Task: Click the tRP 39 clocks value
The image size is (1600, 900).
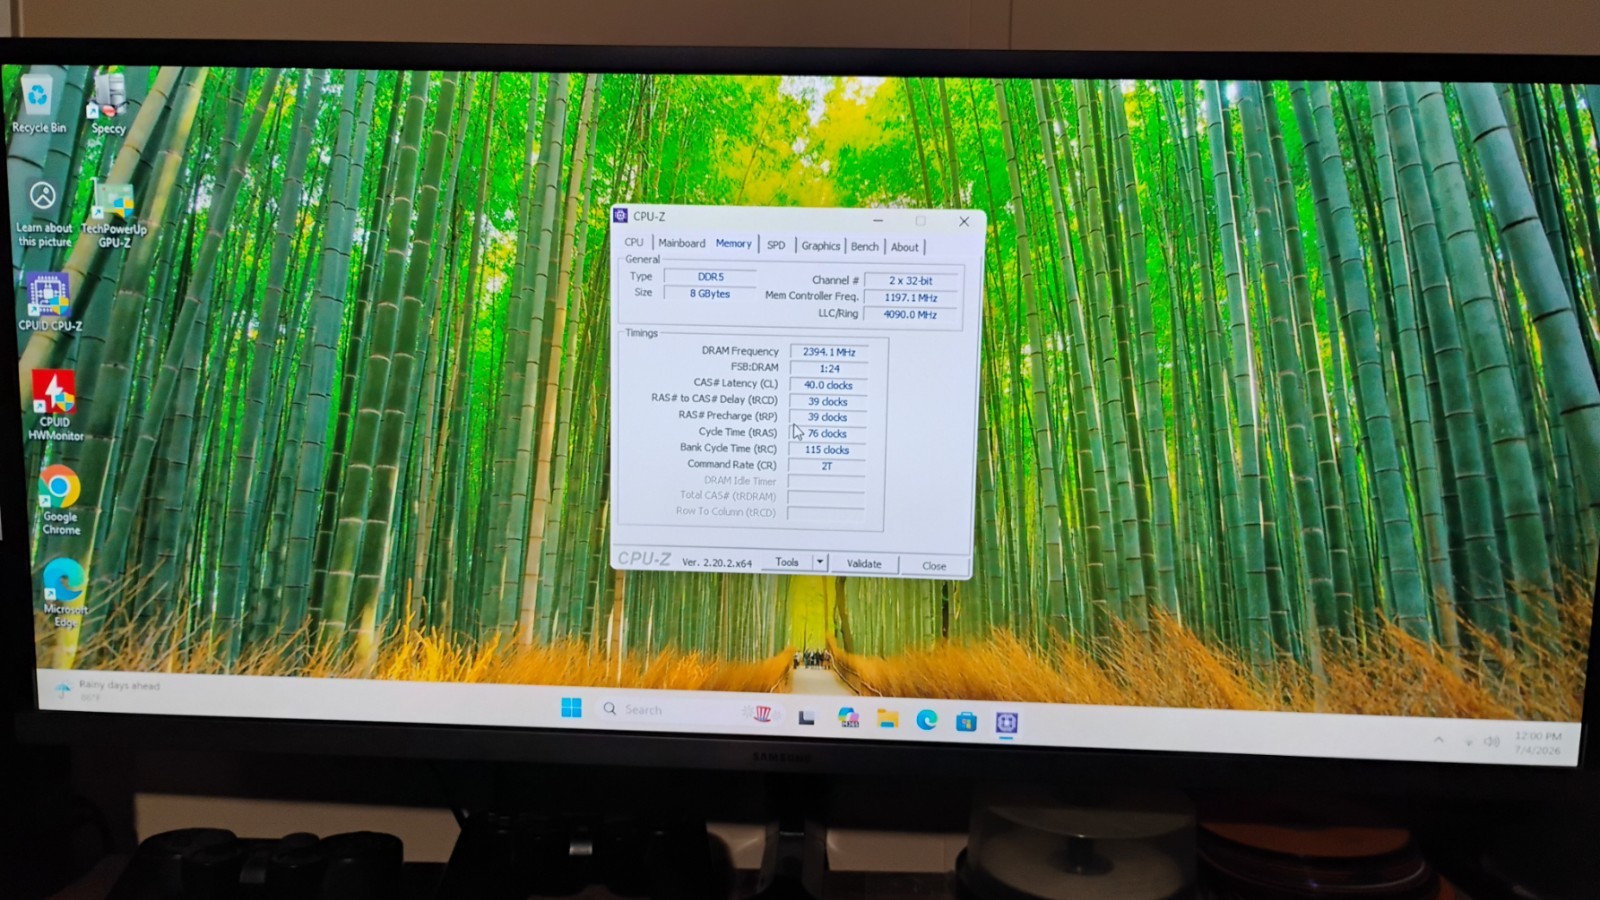Action: 827,418
